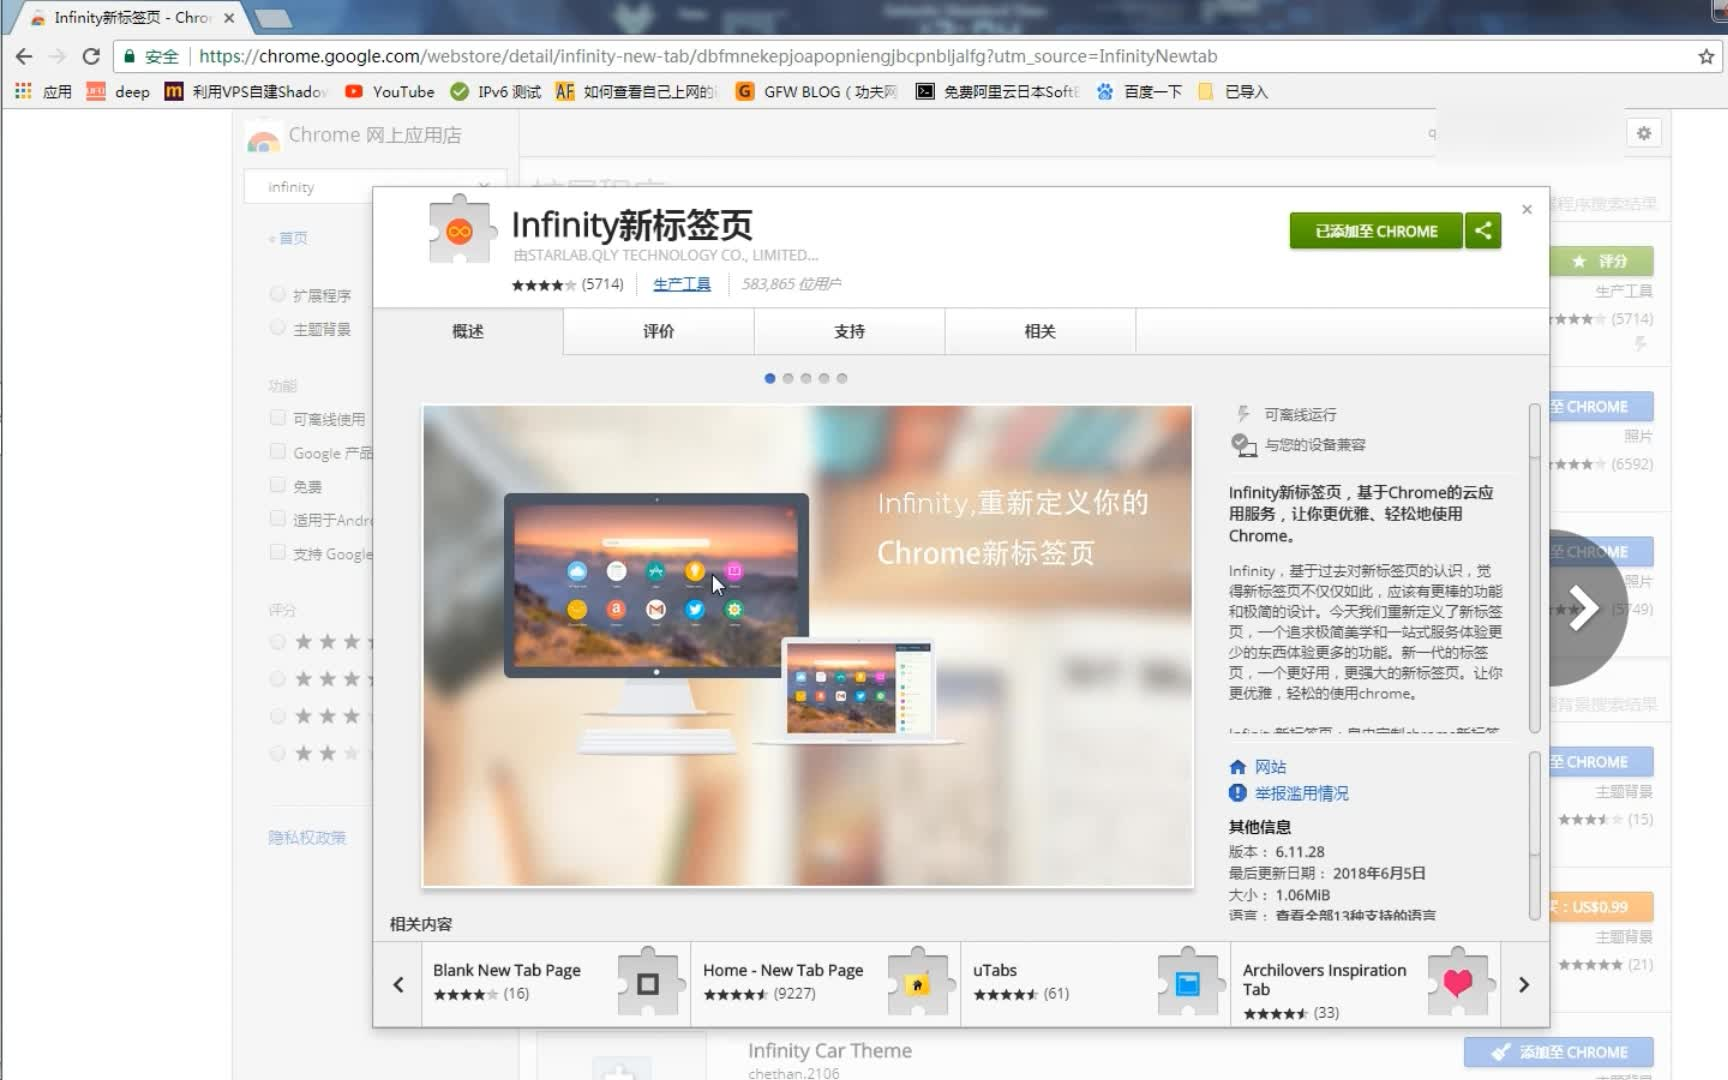The image size is (1728, 1080).
Task: Check the 支持 Google checkbox
Action: tap(278, 552)
